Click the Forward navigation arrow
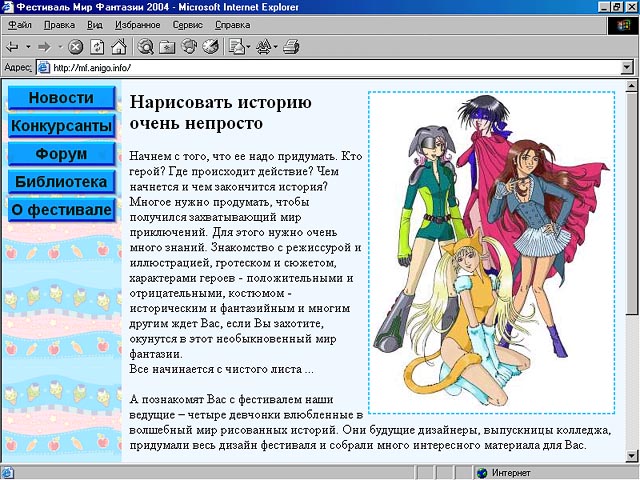The image size is (640, 480). [x=45, y=46]
